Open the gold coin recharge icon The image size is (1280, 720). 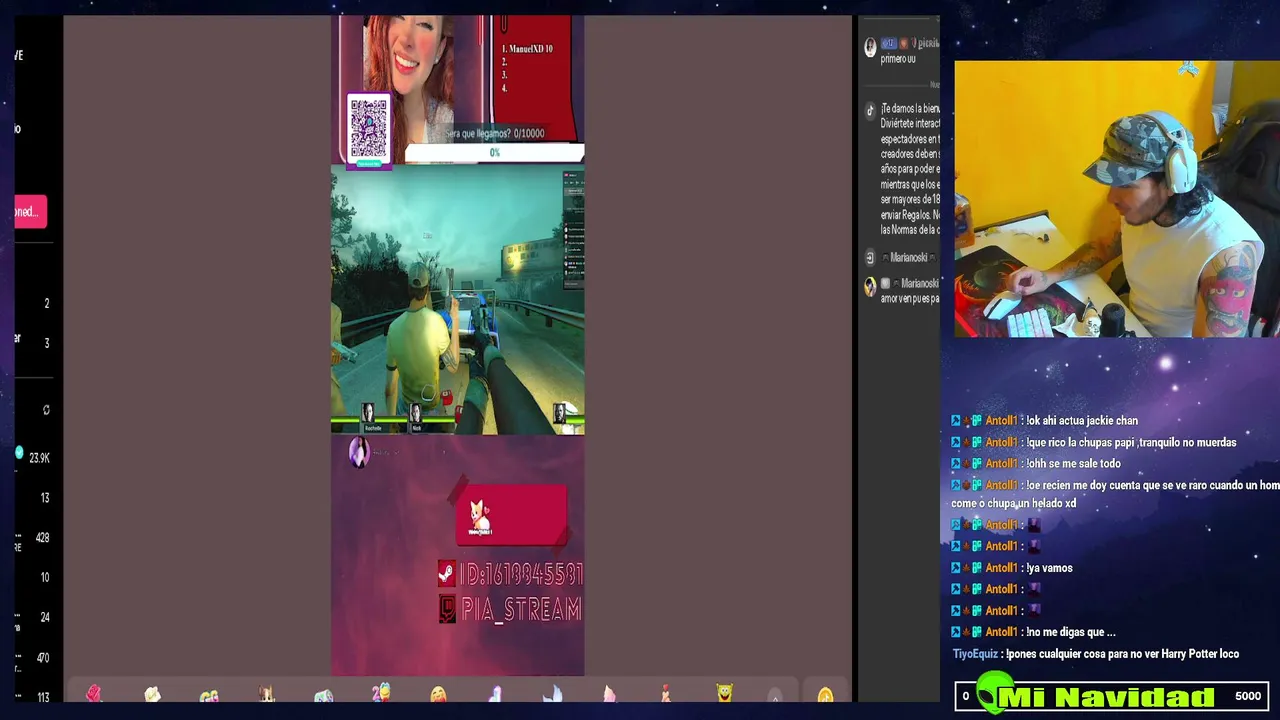tap(825, 694)
